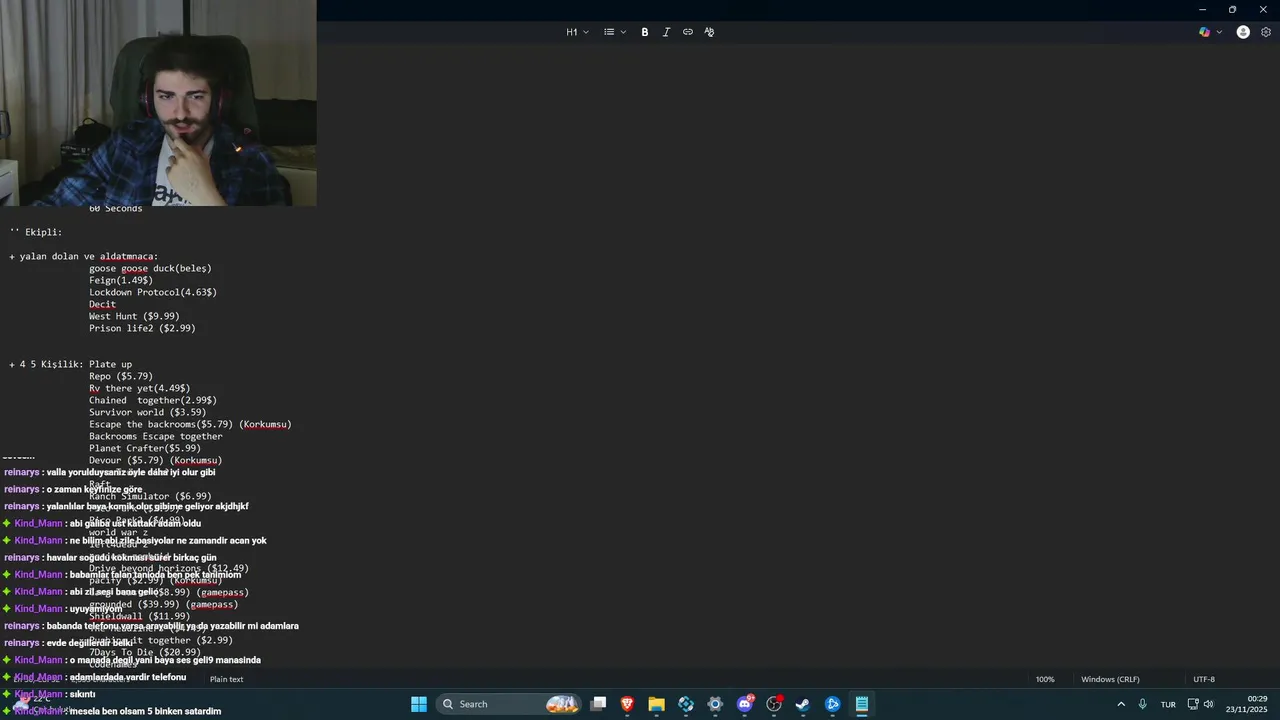The width and height of the screenshot is (1280, 720).
Task: Open the network tray icon
Action: (1193, 704)
